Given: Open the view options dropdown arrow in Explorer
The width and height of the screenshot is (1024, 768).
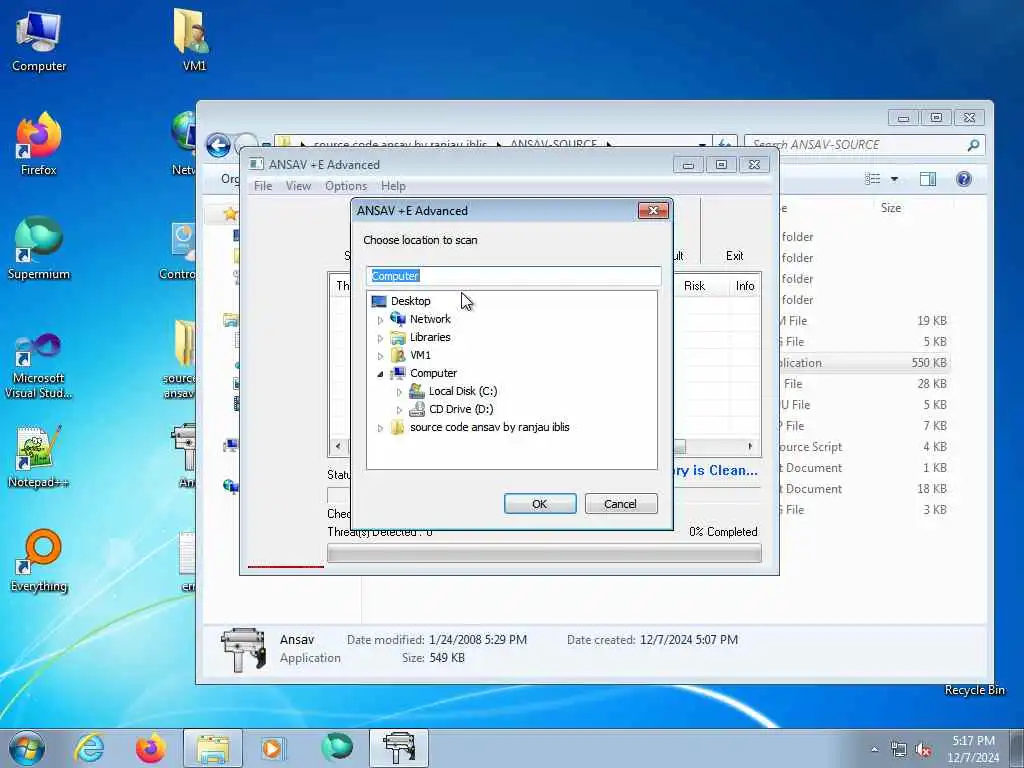Looking at the screenshot, I should point(894,179).
